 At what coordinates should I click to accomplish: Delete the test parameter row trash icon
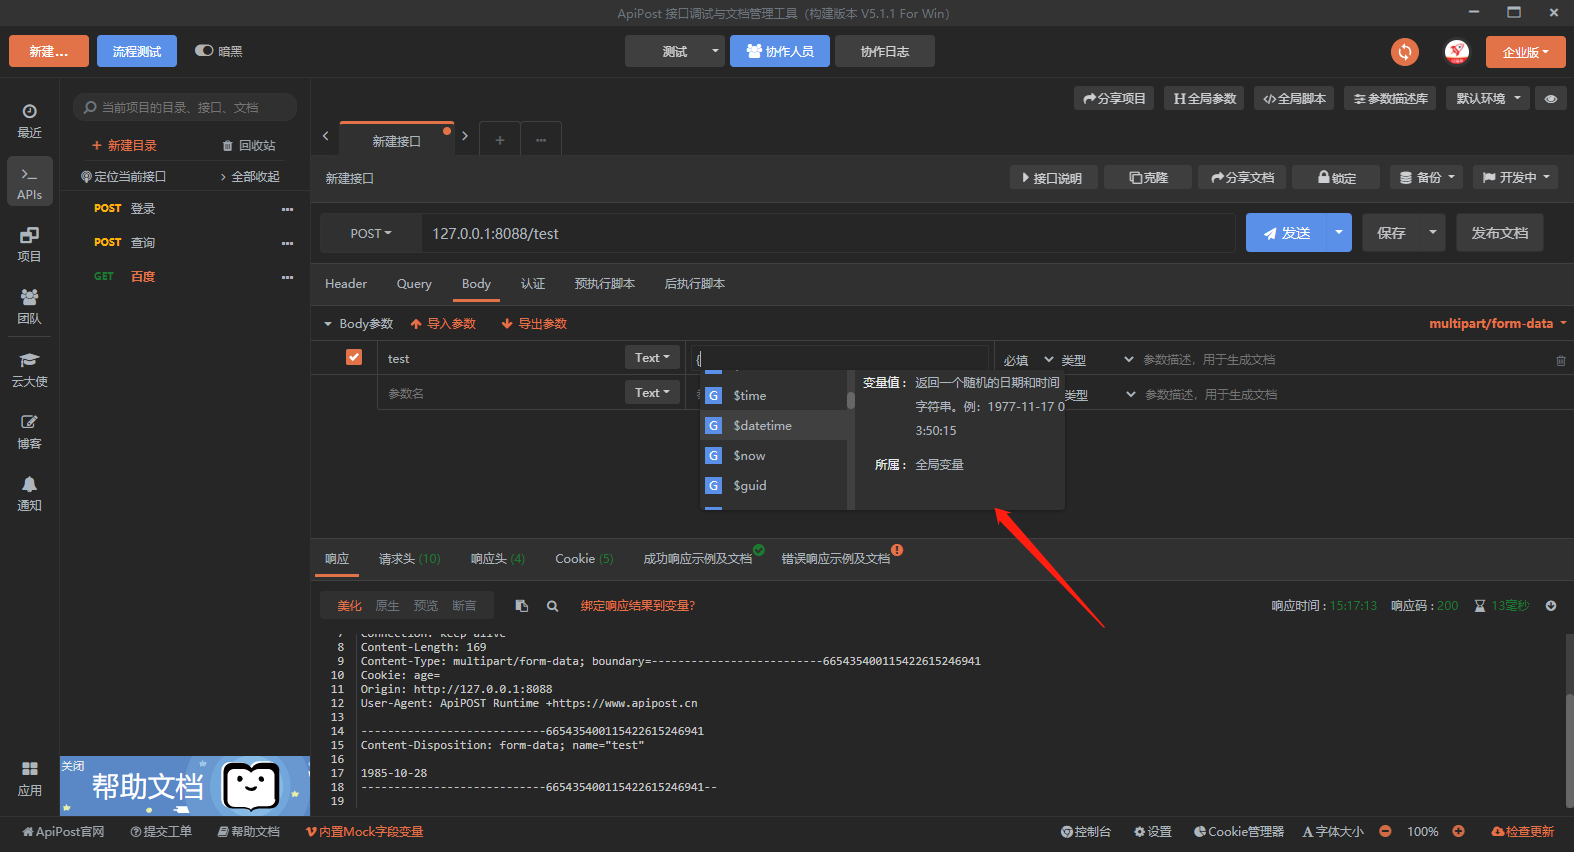tap(1561, 360)
